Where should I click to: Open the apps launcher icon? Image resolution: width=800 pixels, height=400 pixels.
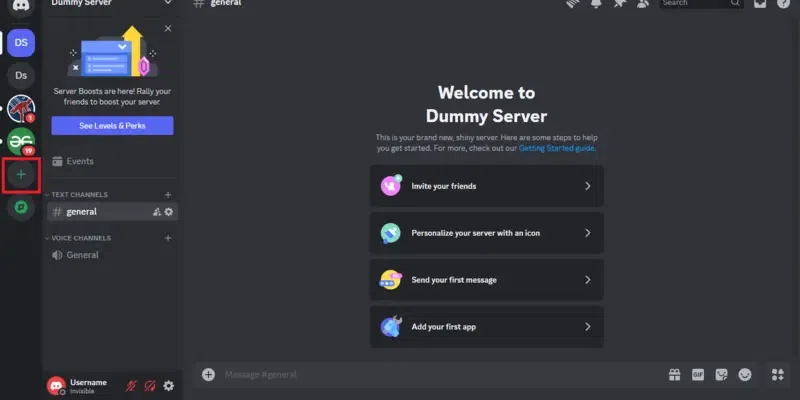click(x=778, y=375)
